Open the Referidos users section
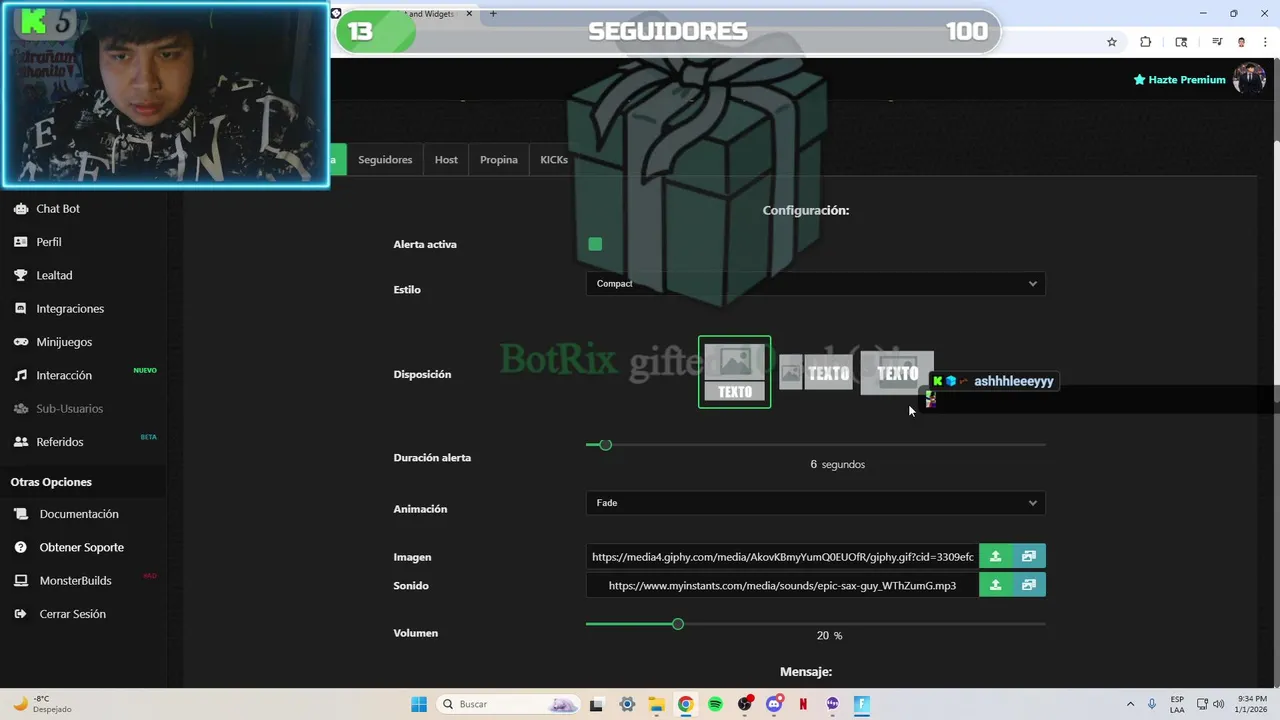This screenshot has height=720, width=1280. (60, 442)
